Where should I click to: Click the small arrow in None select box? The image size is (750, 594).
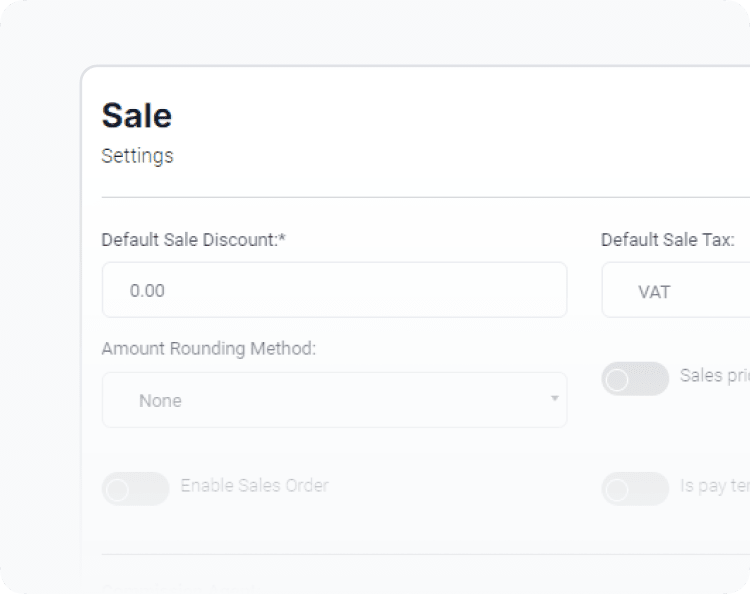pos(554,399)
